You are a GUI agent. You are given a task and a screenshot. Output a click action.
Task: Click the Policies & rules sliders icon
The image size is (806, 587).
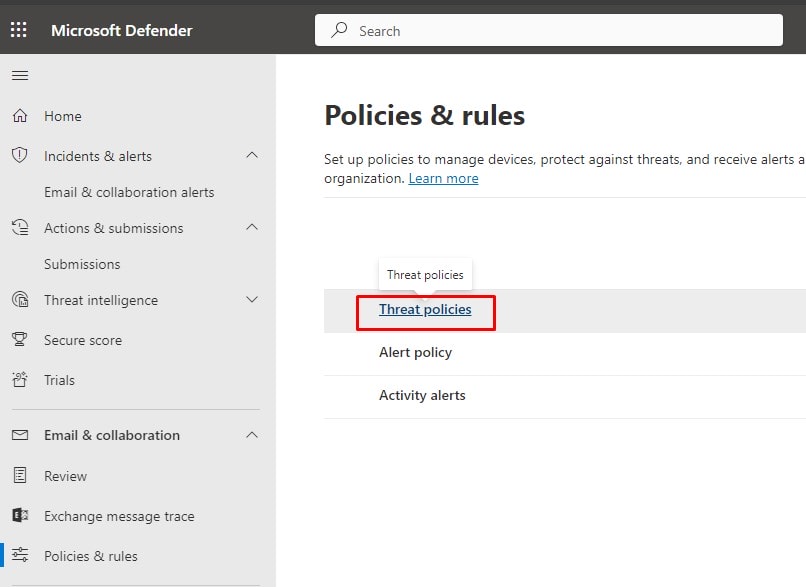tap(20, 555)
